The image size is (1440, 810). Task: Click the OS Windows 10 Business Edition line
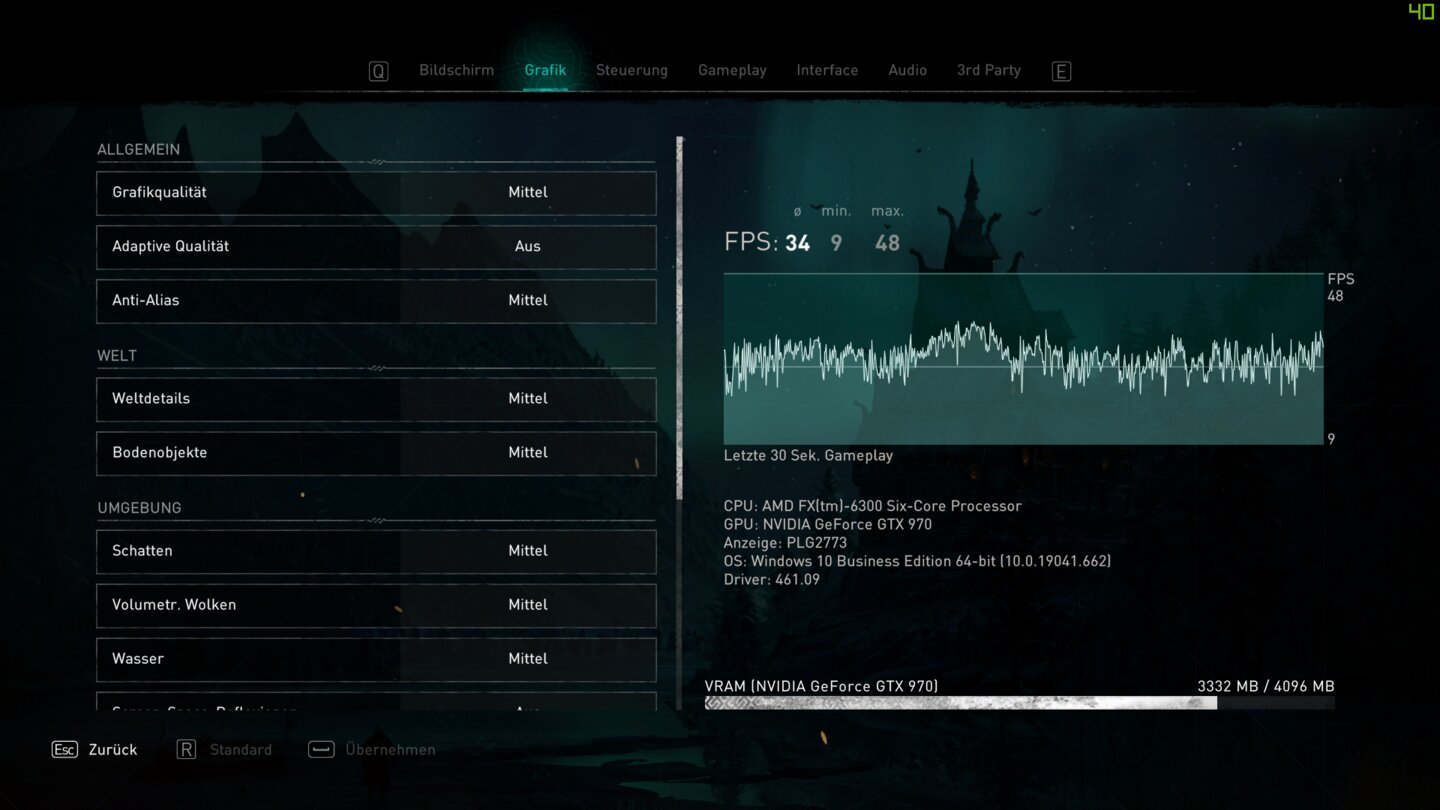(x=917, y=561)
